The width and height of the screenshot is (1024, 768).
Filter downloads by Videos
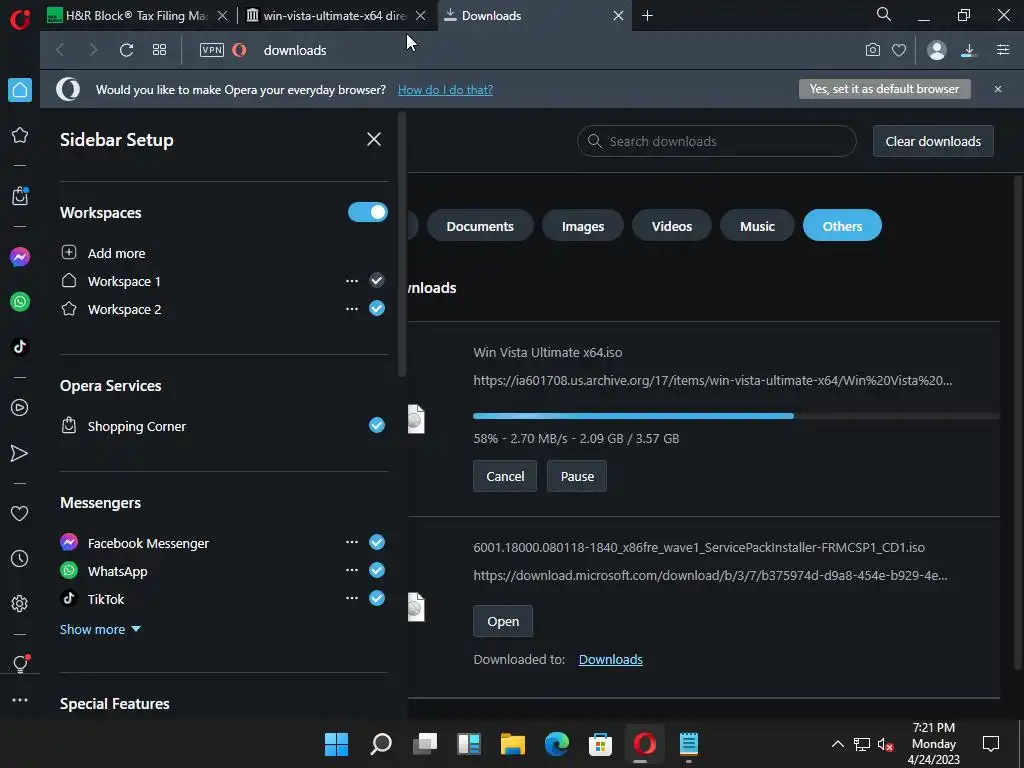point(671,226)
